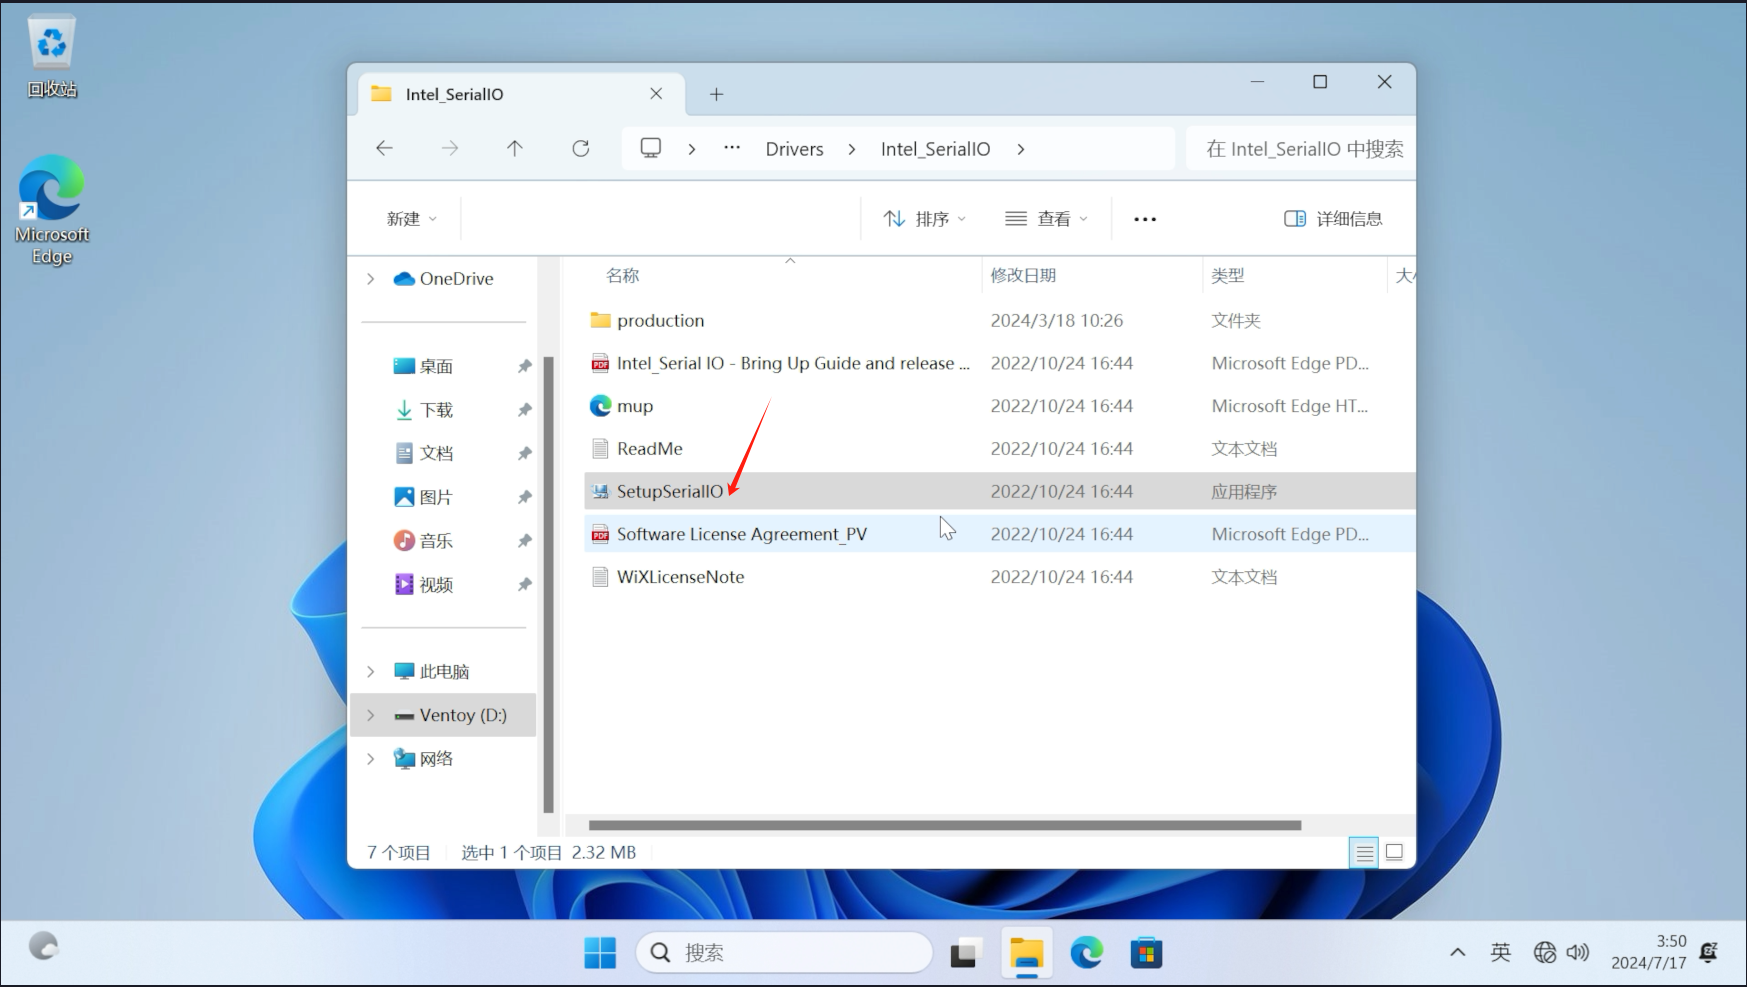This screenshot has height=987, width=1747.
Task: Open 视频 (Videos) quick access
Action: pyautogui.click(x=424, y=585)
